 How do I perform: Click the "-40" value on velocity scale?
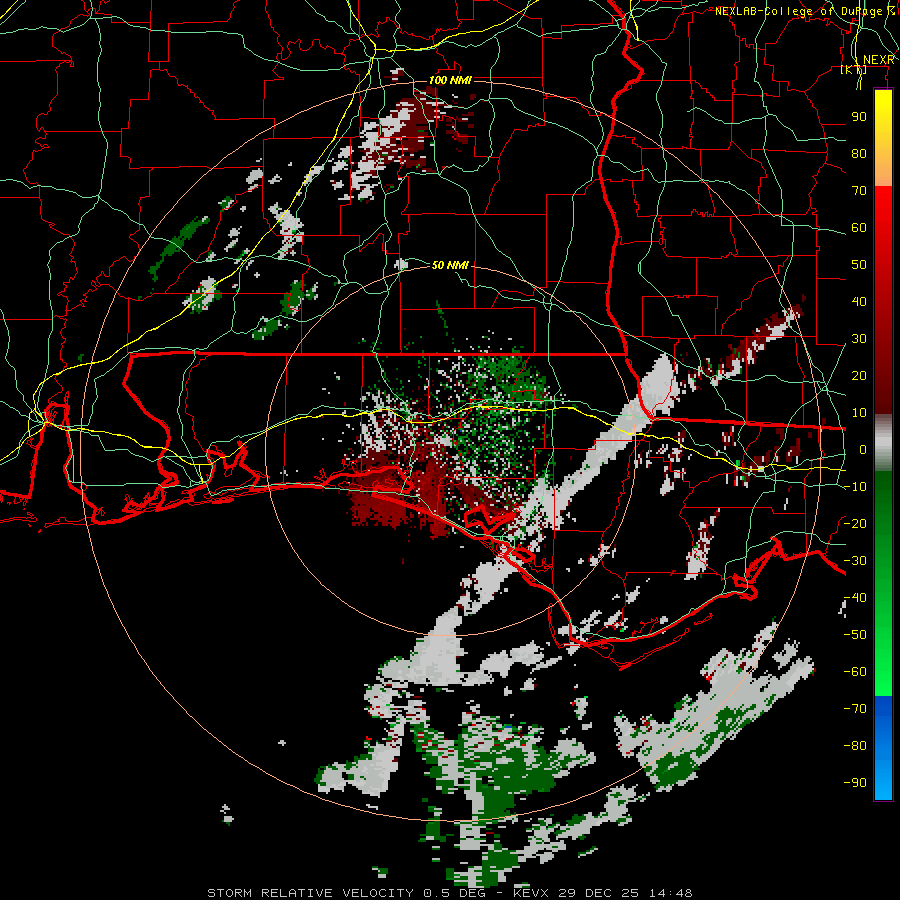tap(855, 598)
